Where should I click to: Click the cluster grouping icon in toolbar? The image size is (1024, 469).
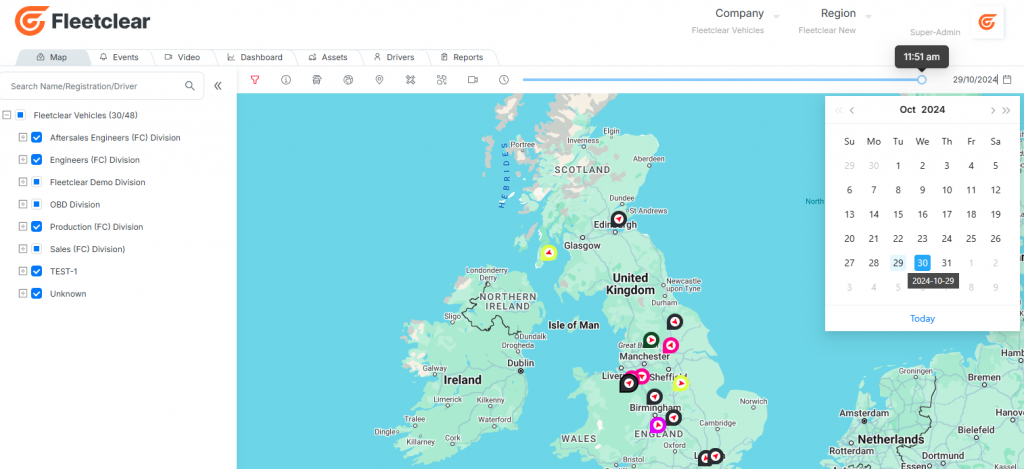441,80
